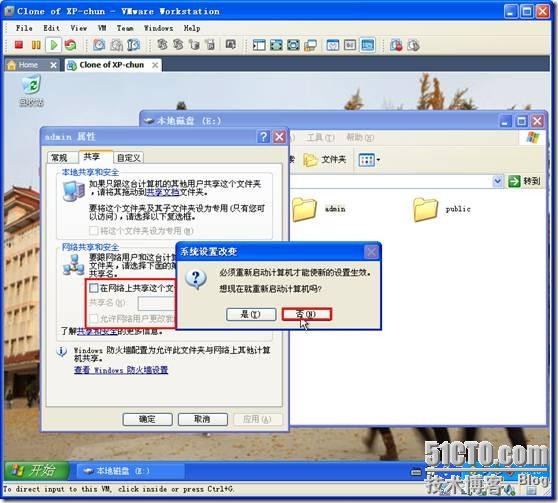The width and height of the screenshot is (558, 503).
Task: Enter Full Screen mode via toolbar icon
Action: pyautogui.click(x=276, y=45)
